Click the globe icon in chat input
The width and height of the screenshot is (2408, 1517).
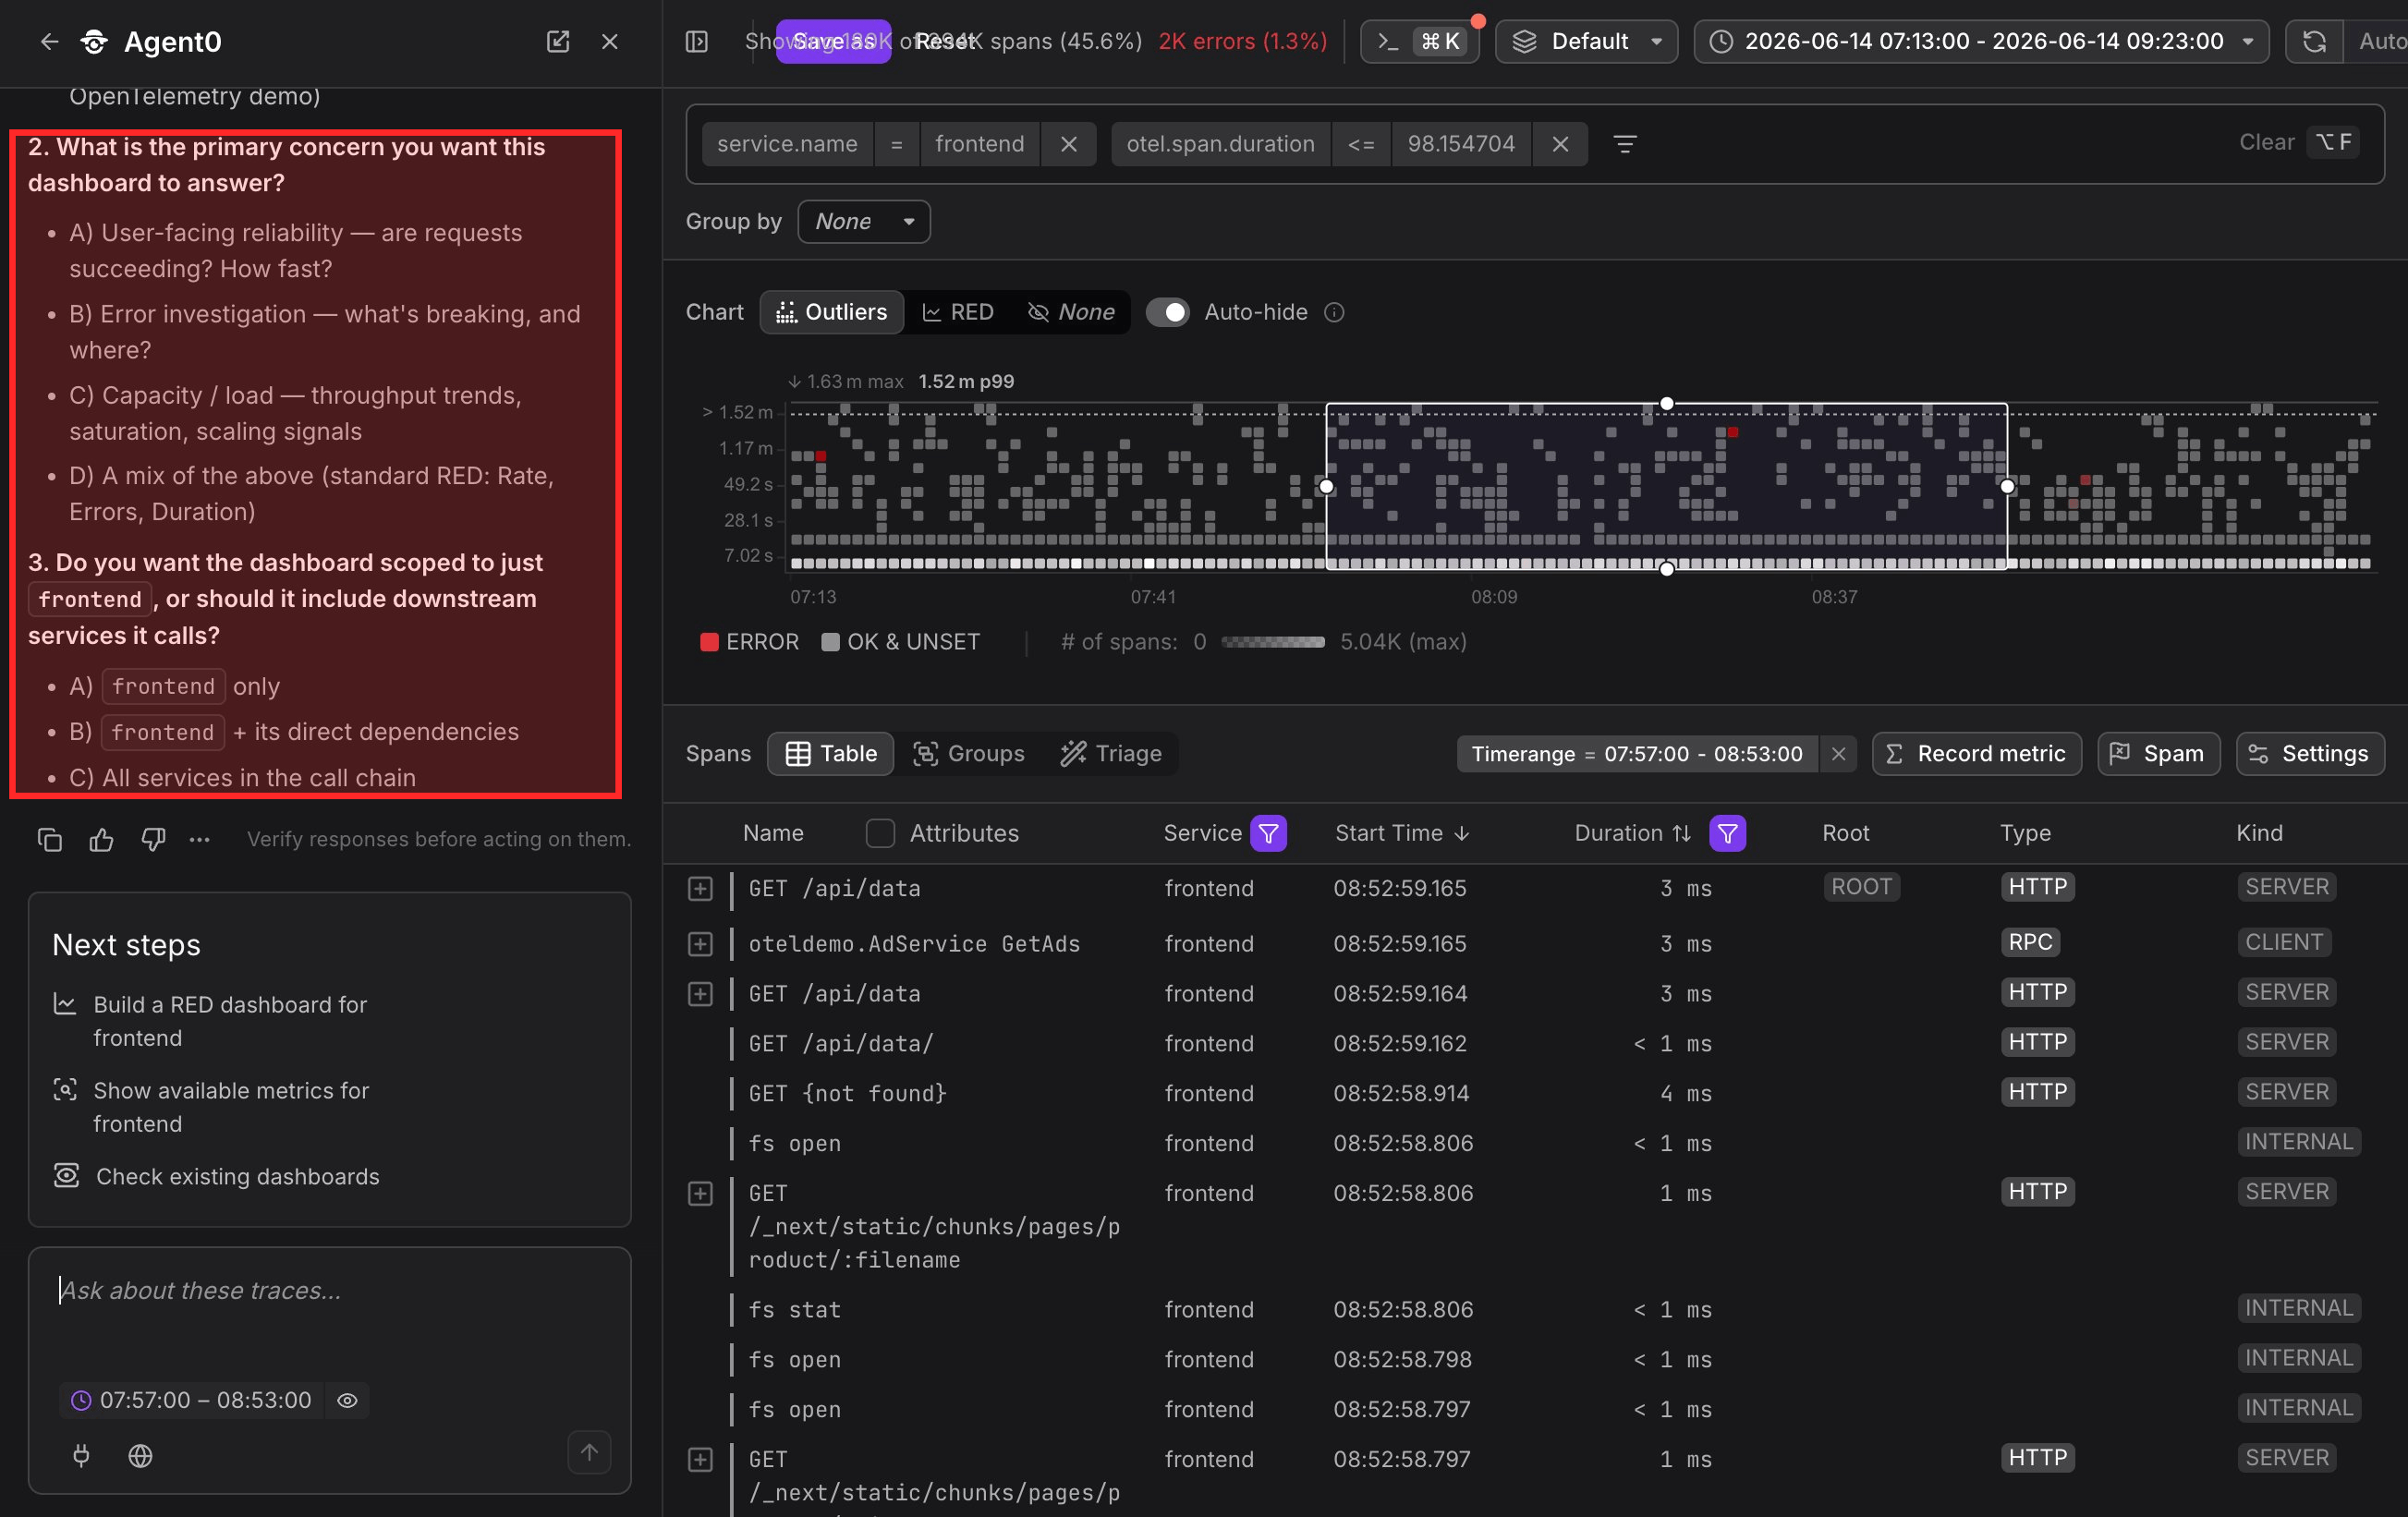tap(141, 1456)
